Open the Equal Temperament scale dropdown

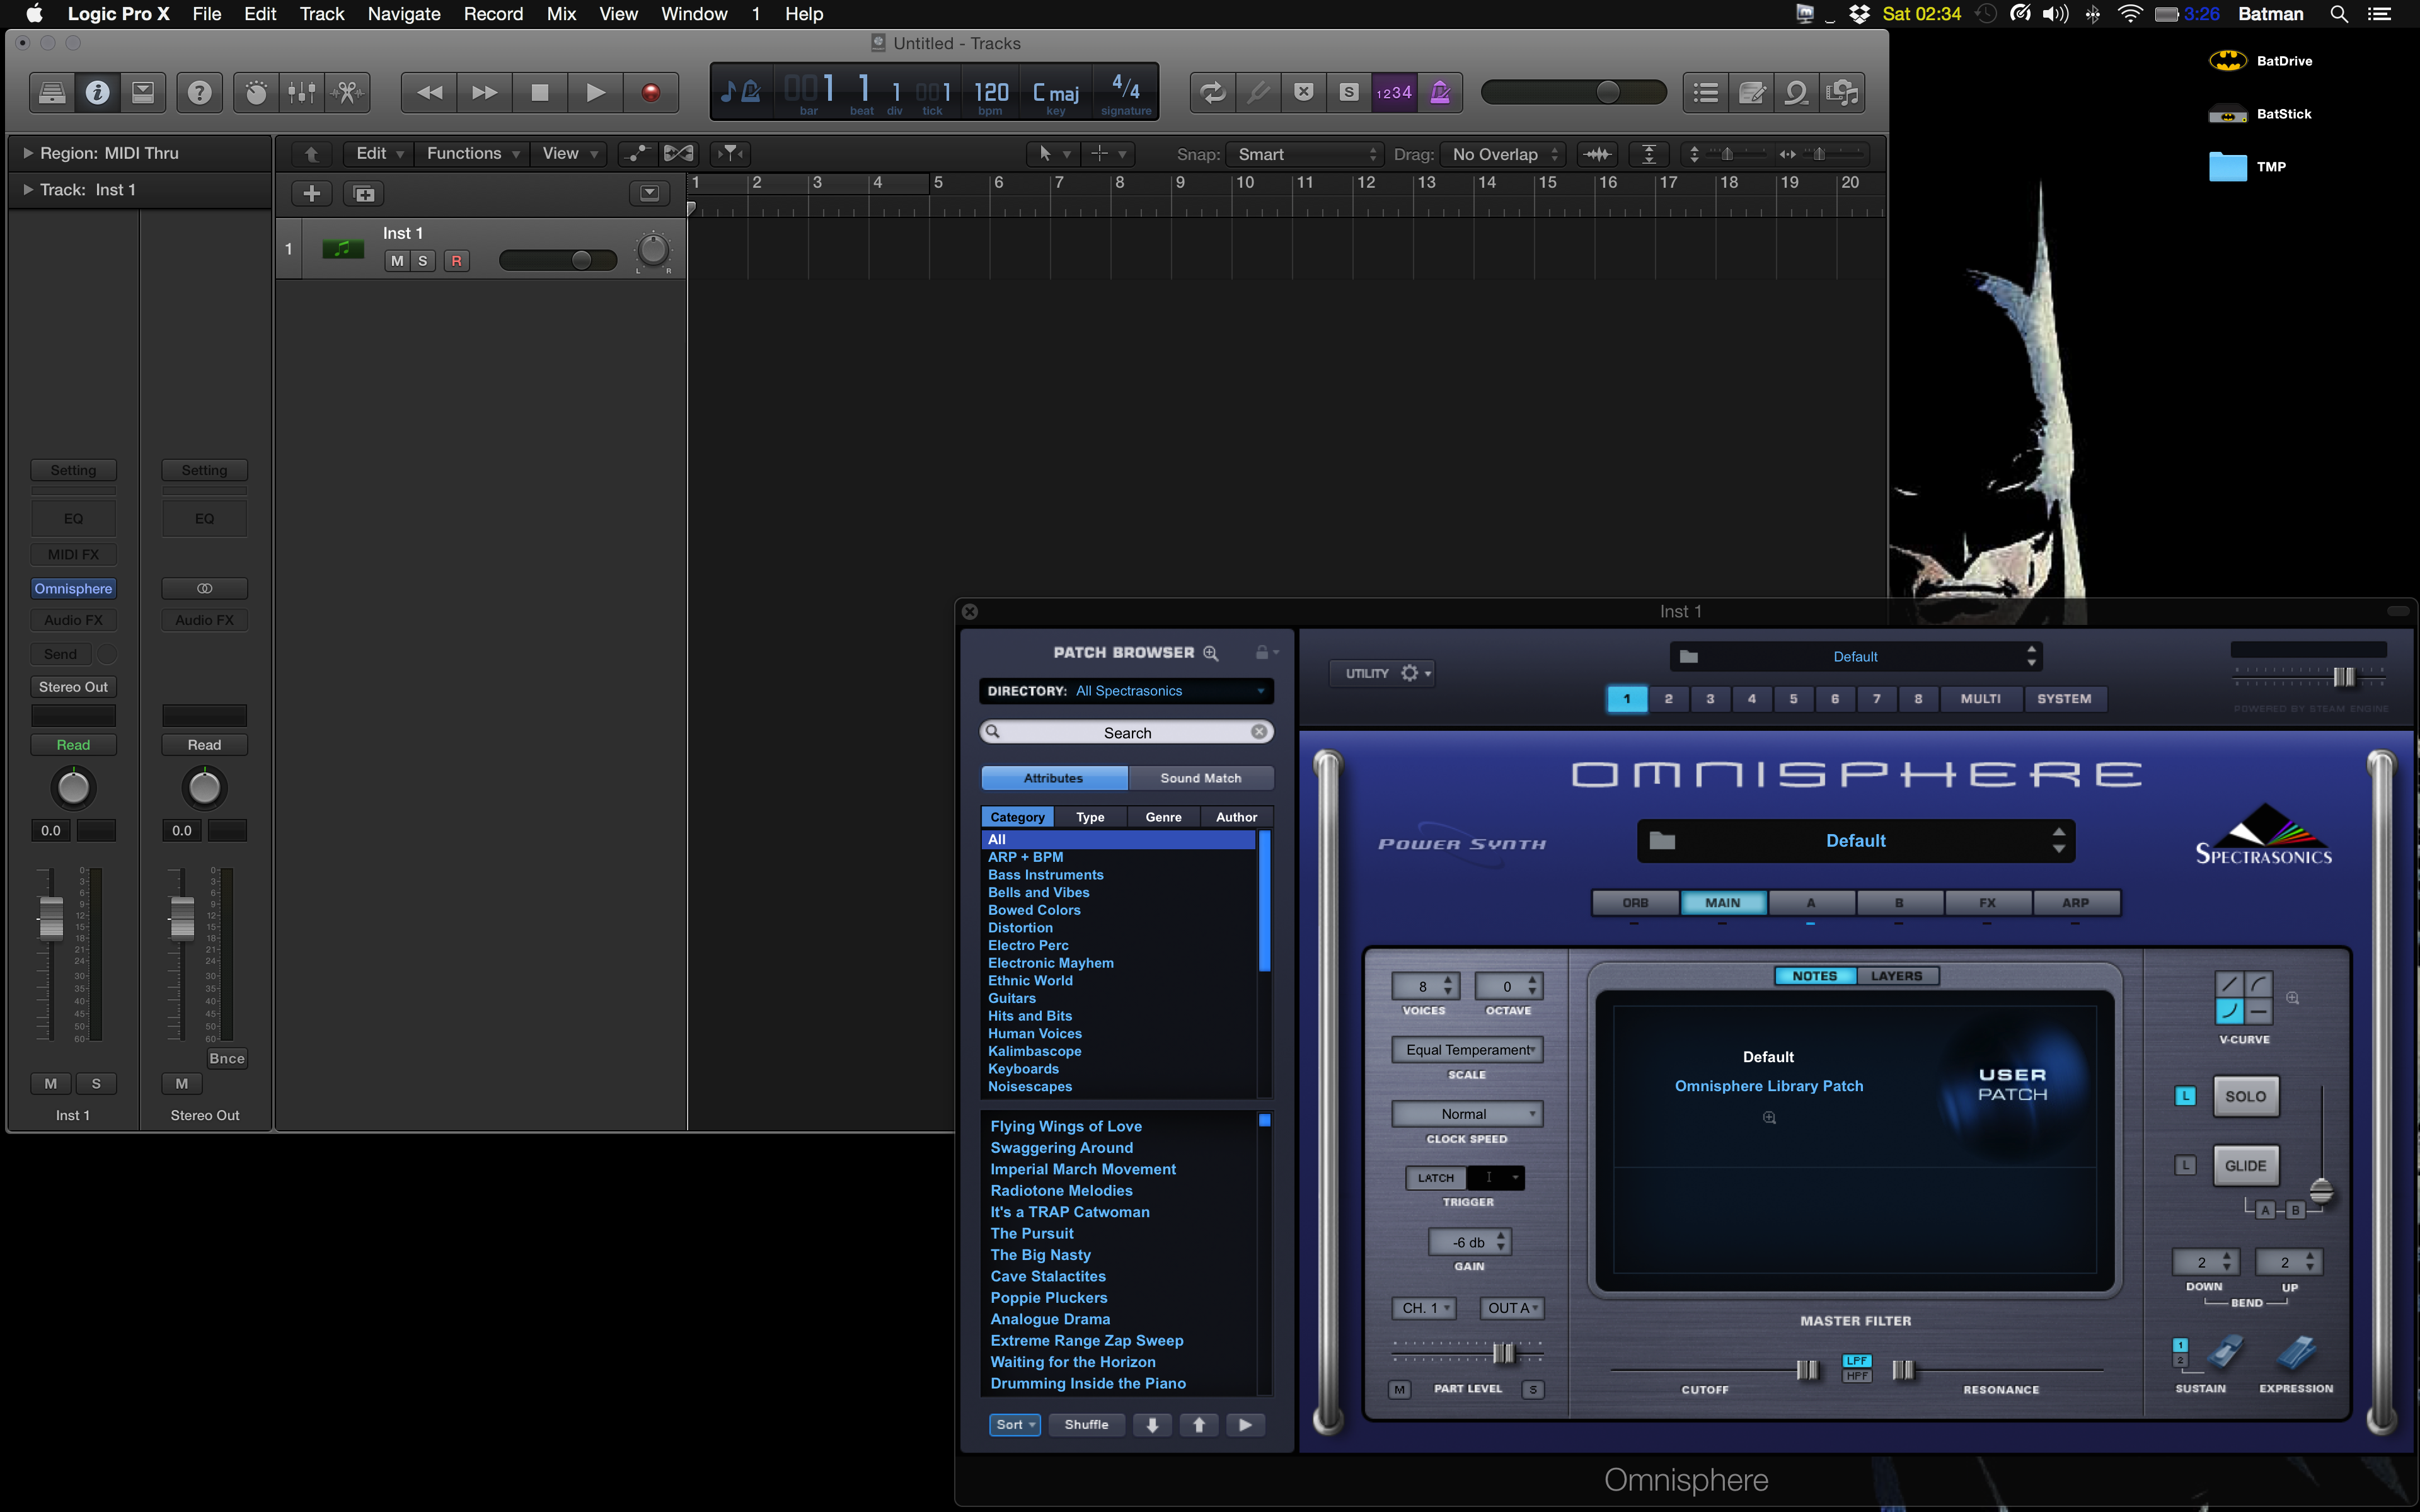[1467, 1049]
